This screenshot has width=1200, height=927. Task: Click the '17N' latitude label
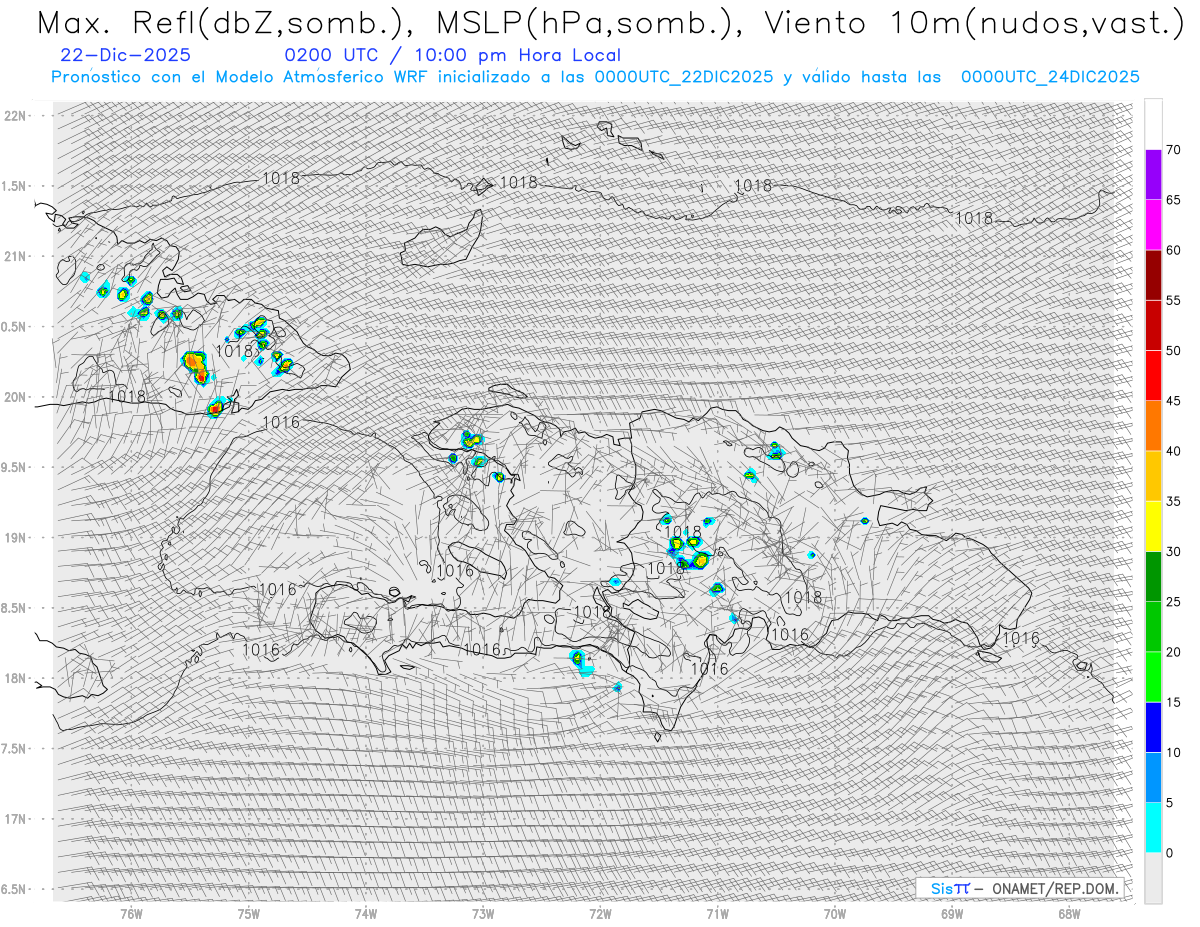(14, 819)
